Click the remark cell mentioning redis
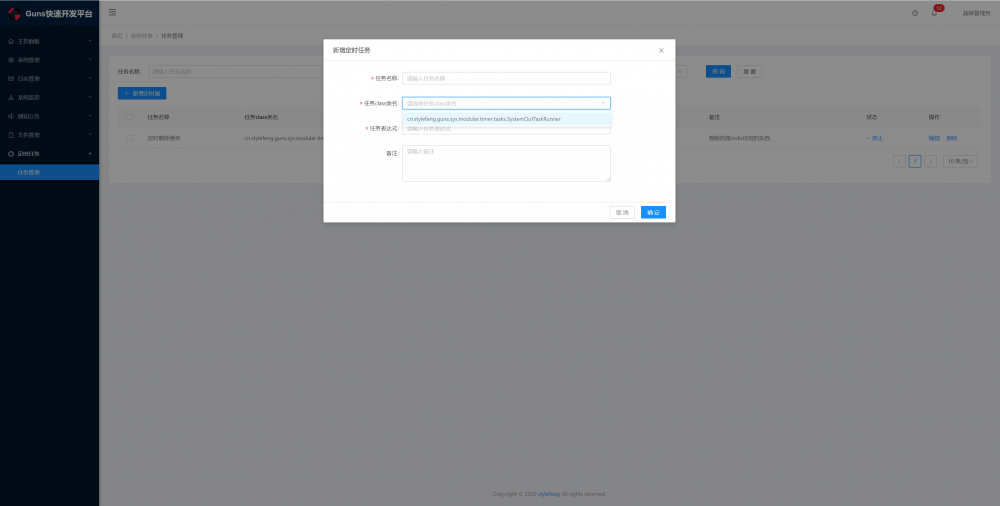Viewport: 1000px width, 506px height. click(x=739, y=138)
